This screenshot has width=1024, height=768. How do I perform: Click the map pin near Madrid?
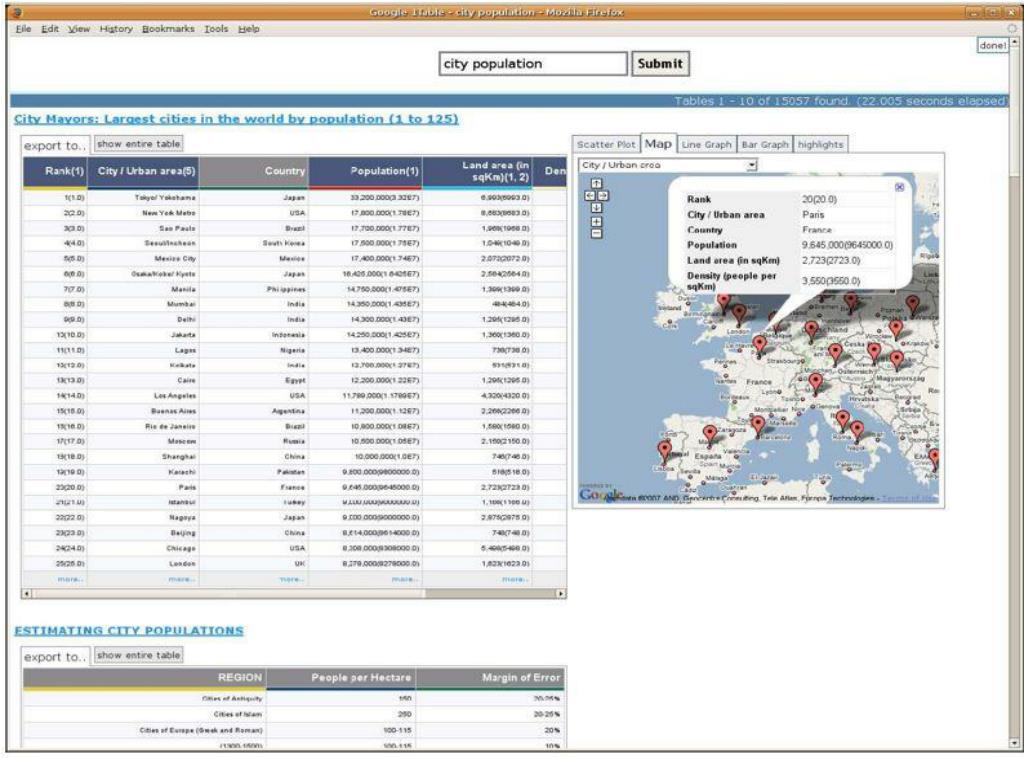[x=710, y=435]
